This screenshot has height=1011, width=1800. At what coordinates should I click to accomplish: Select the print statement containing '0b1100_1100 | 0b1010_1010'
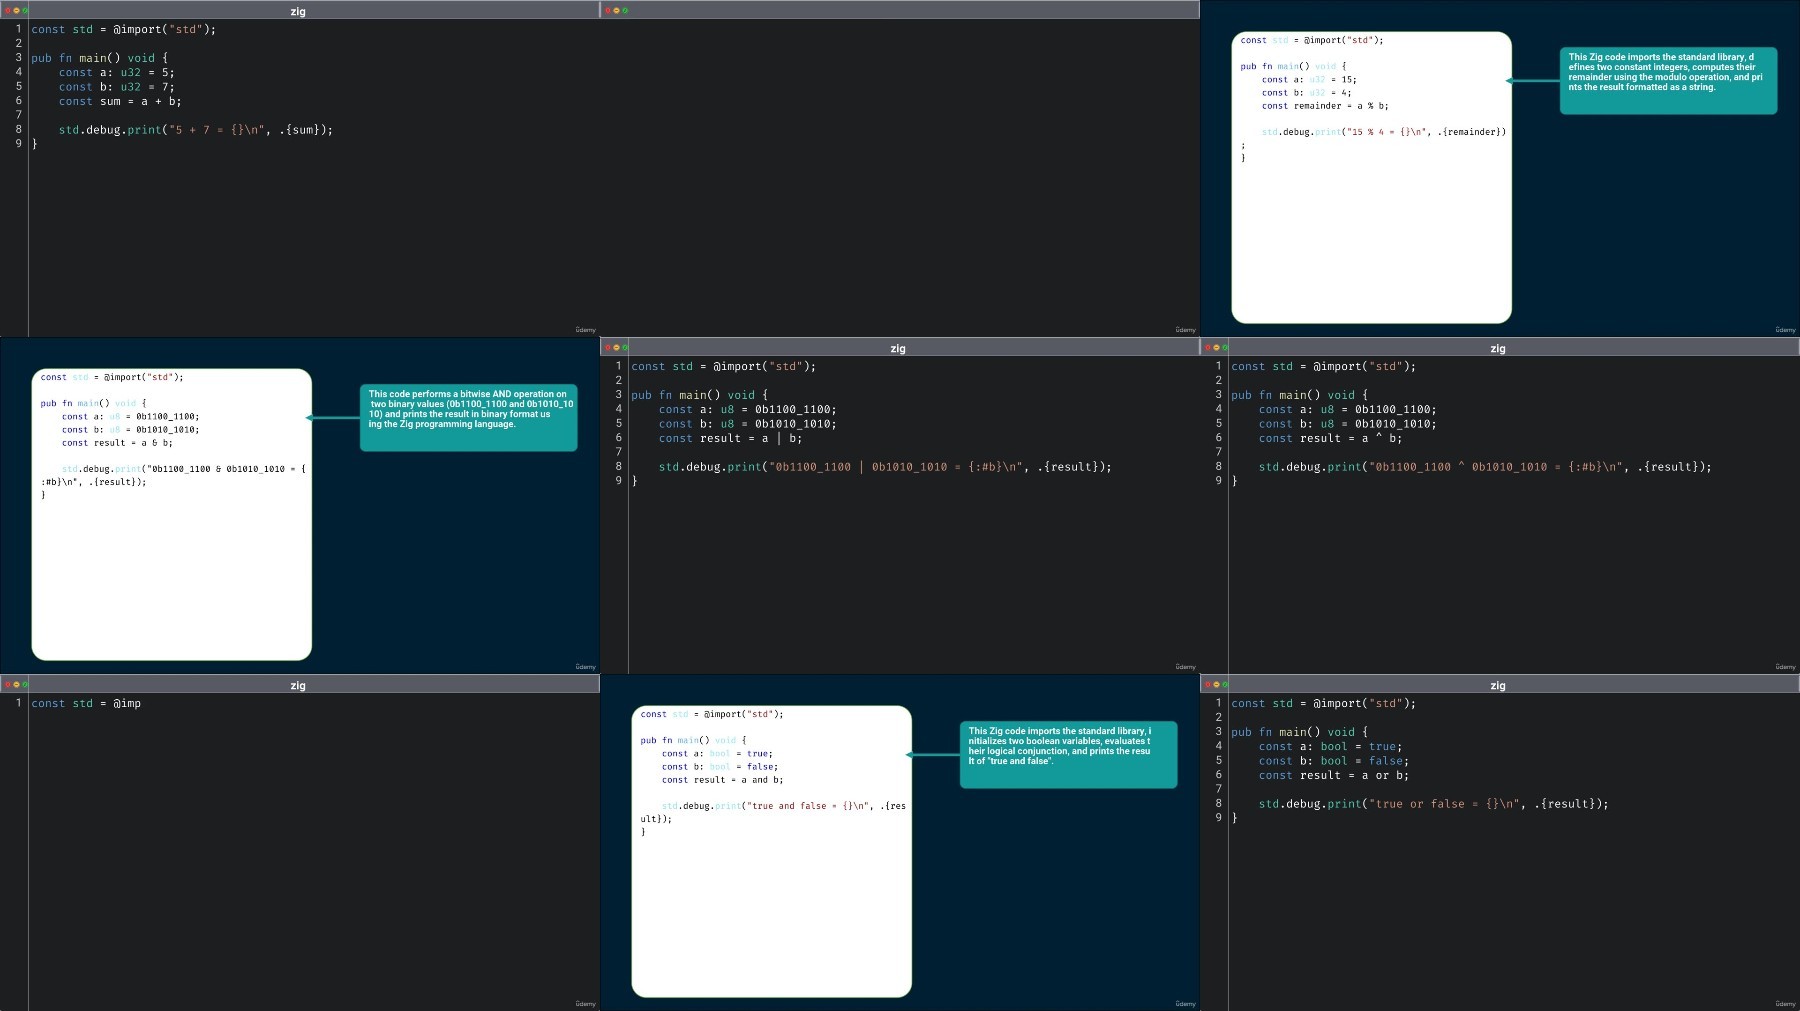point(885,467)
